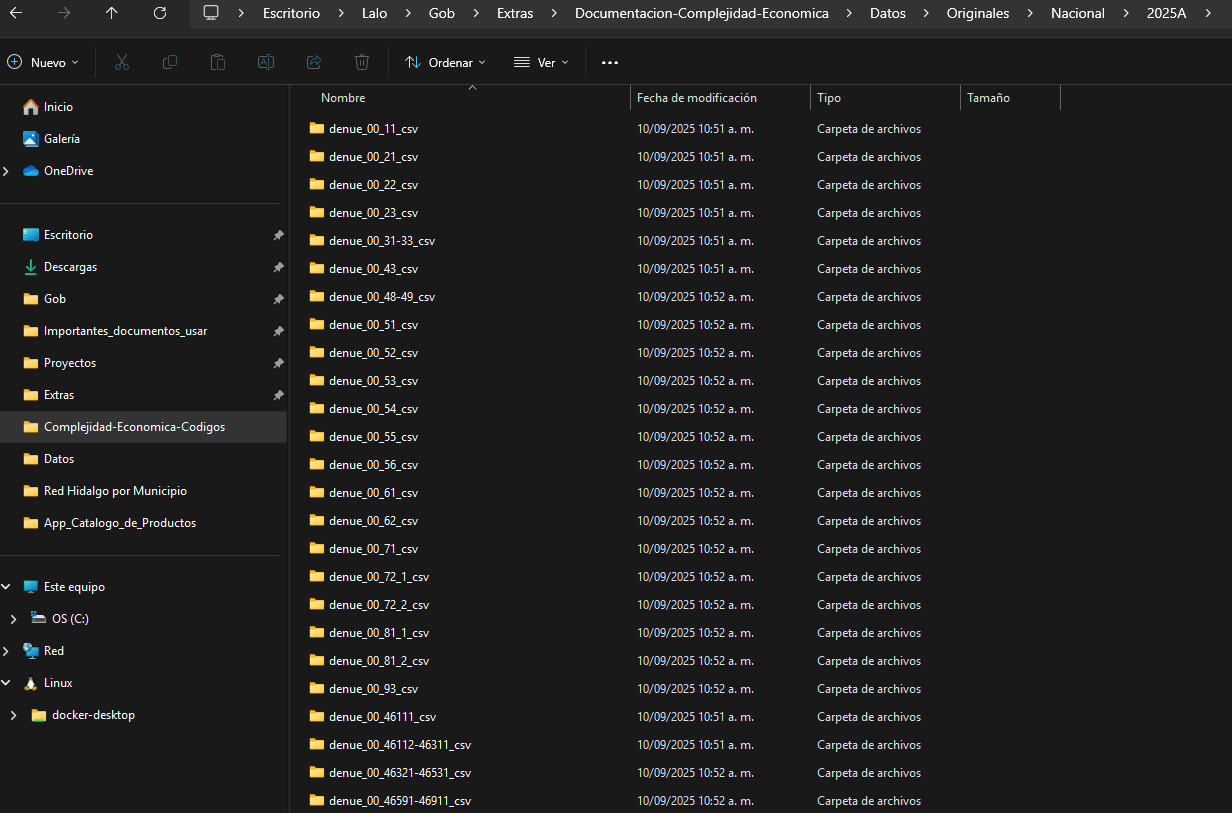Open Descargas in the sidebar

point(70,267)
